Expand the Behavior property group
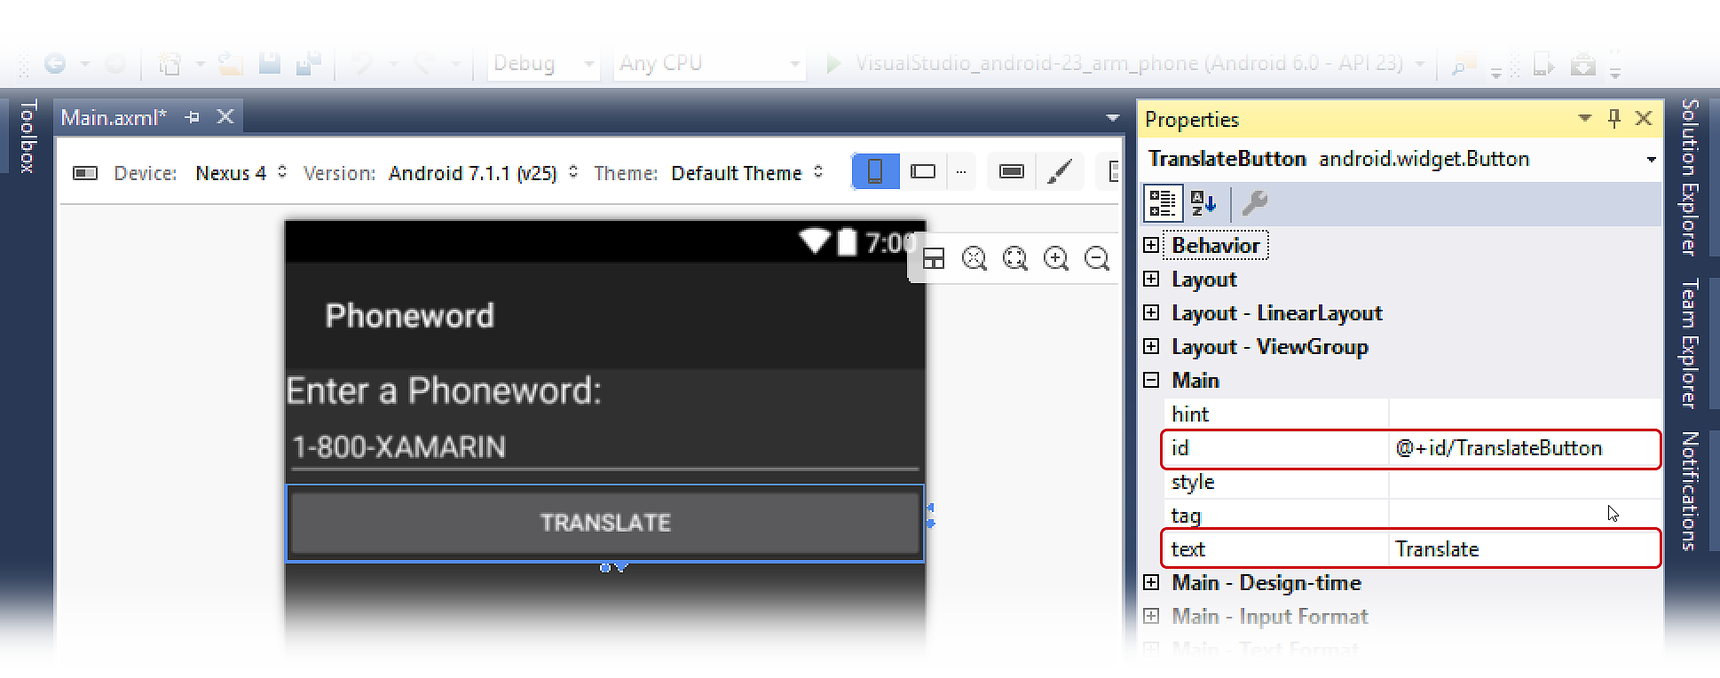Image resolution: width=1720 pixels, height=678 pixels. tap(1151, 246)
